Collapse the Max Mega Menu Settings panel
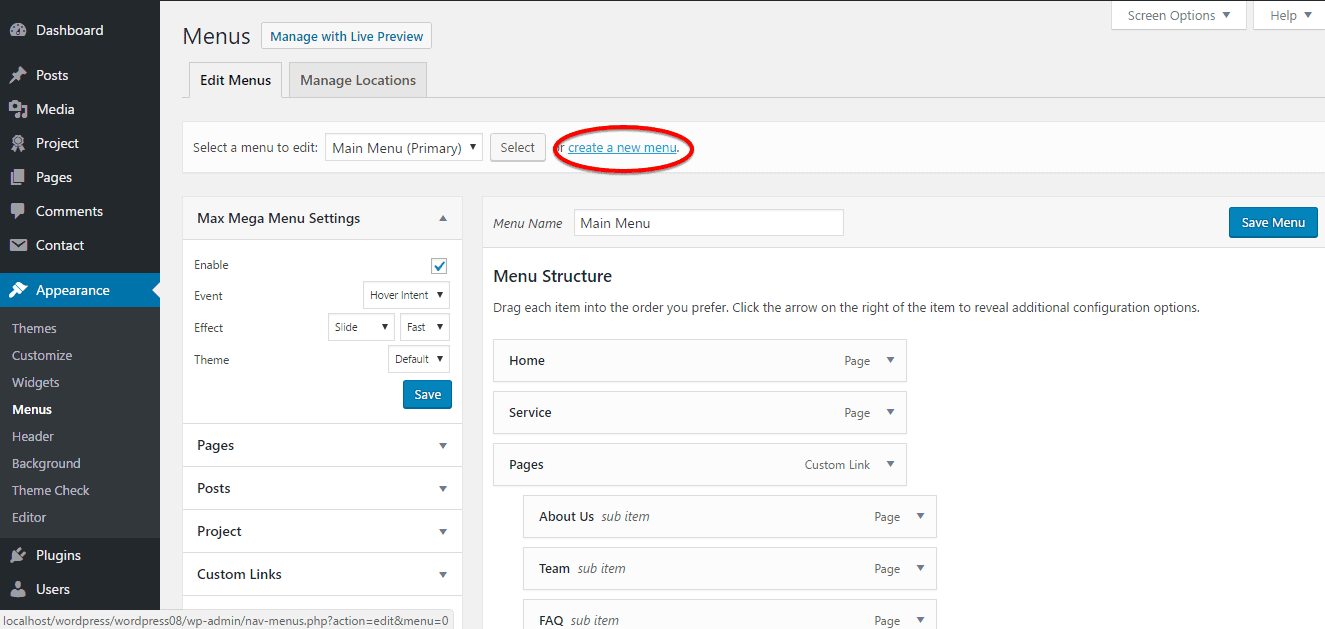This screenshot has width=1325, height=629. click(x=443, y=219)
